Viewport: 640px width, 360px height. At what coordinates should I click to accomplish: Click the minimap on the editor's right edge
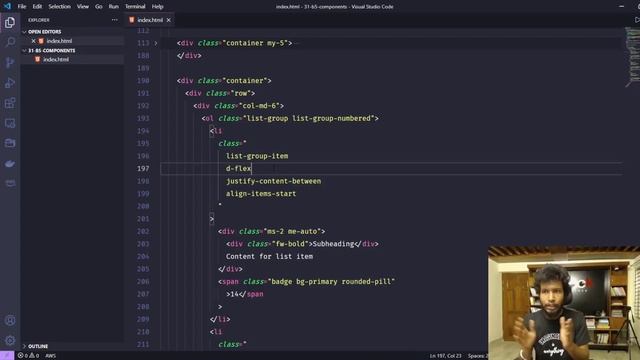pos(632,57)
